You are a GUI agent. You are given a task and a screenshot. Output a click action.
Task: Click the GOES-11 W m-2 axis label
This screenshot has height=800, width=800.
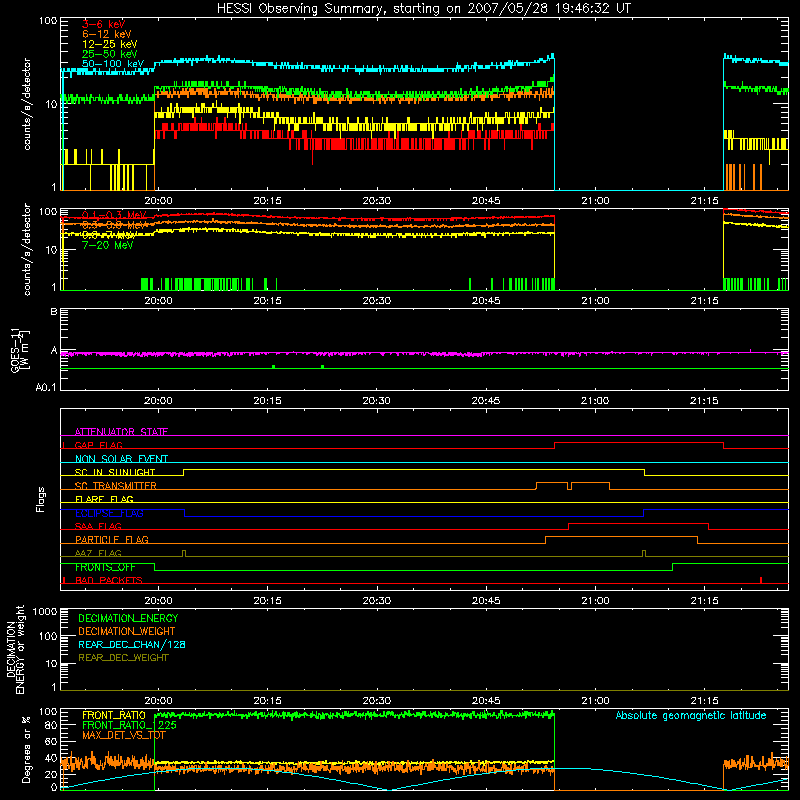tap(20, 350)
